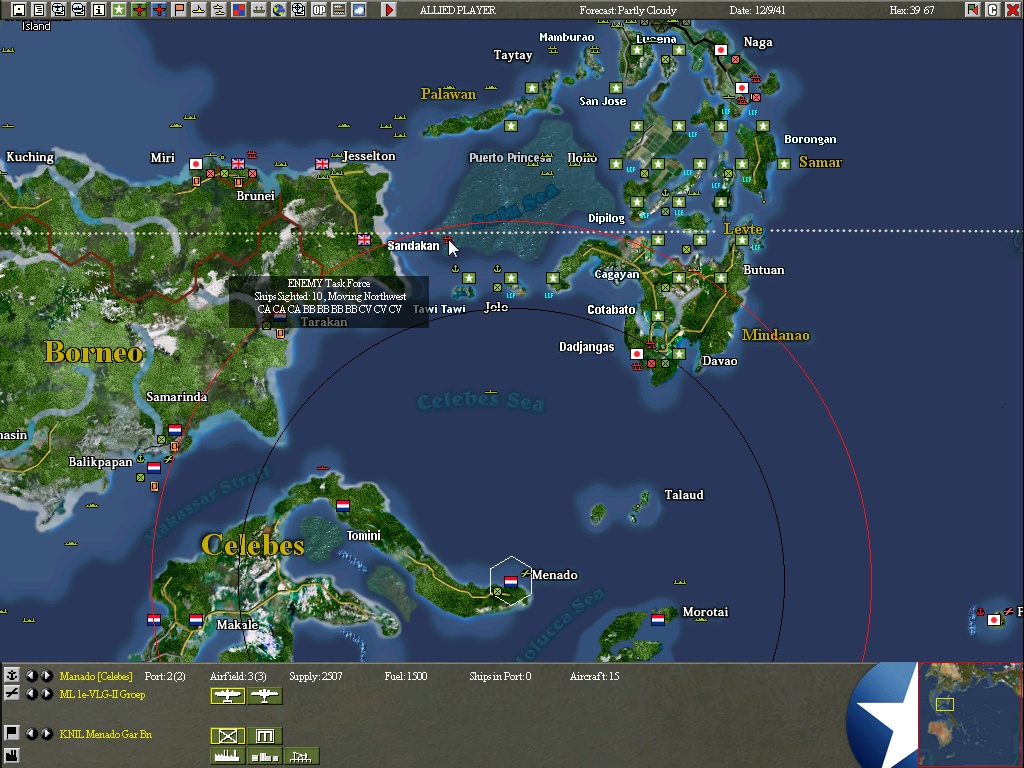Go to next base using Manado right arrow
Viewport: 1024px width, 768px height.
coord(46,675)
